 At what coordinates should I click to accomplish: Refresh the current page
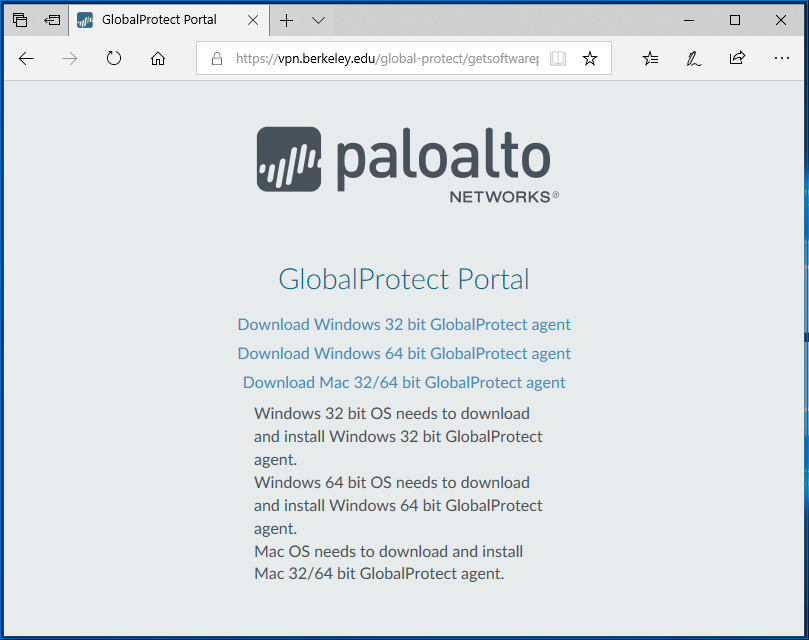[x=114, y=58]
